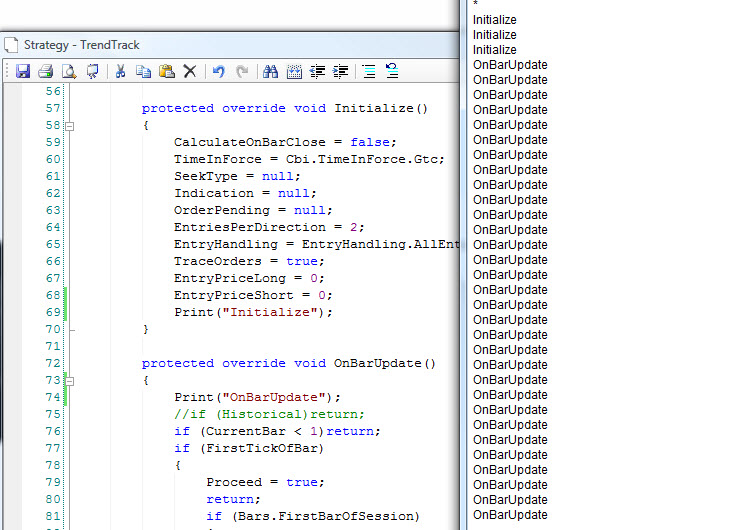Click the Paste clipboard icon
The image size is (750, 530).
pyautogui.click(x=166, y=71)
